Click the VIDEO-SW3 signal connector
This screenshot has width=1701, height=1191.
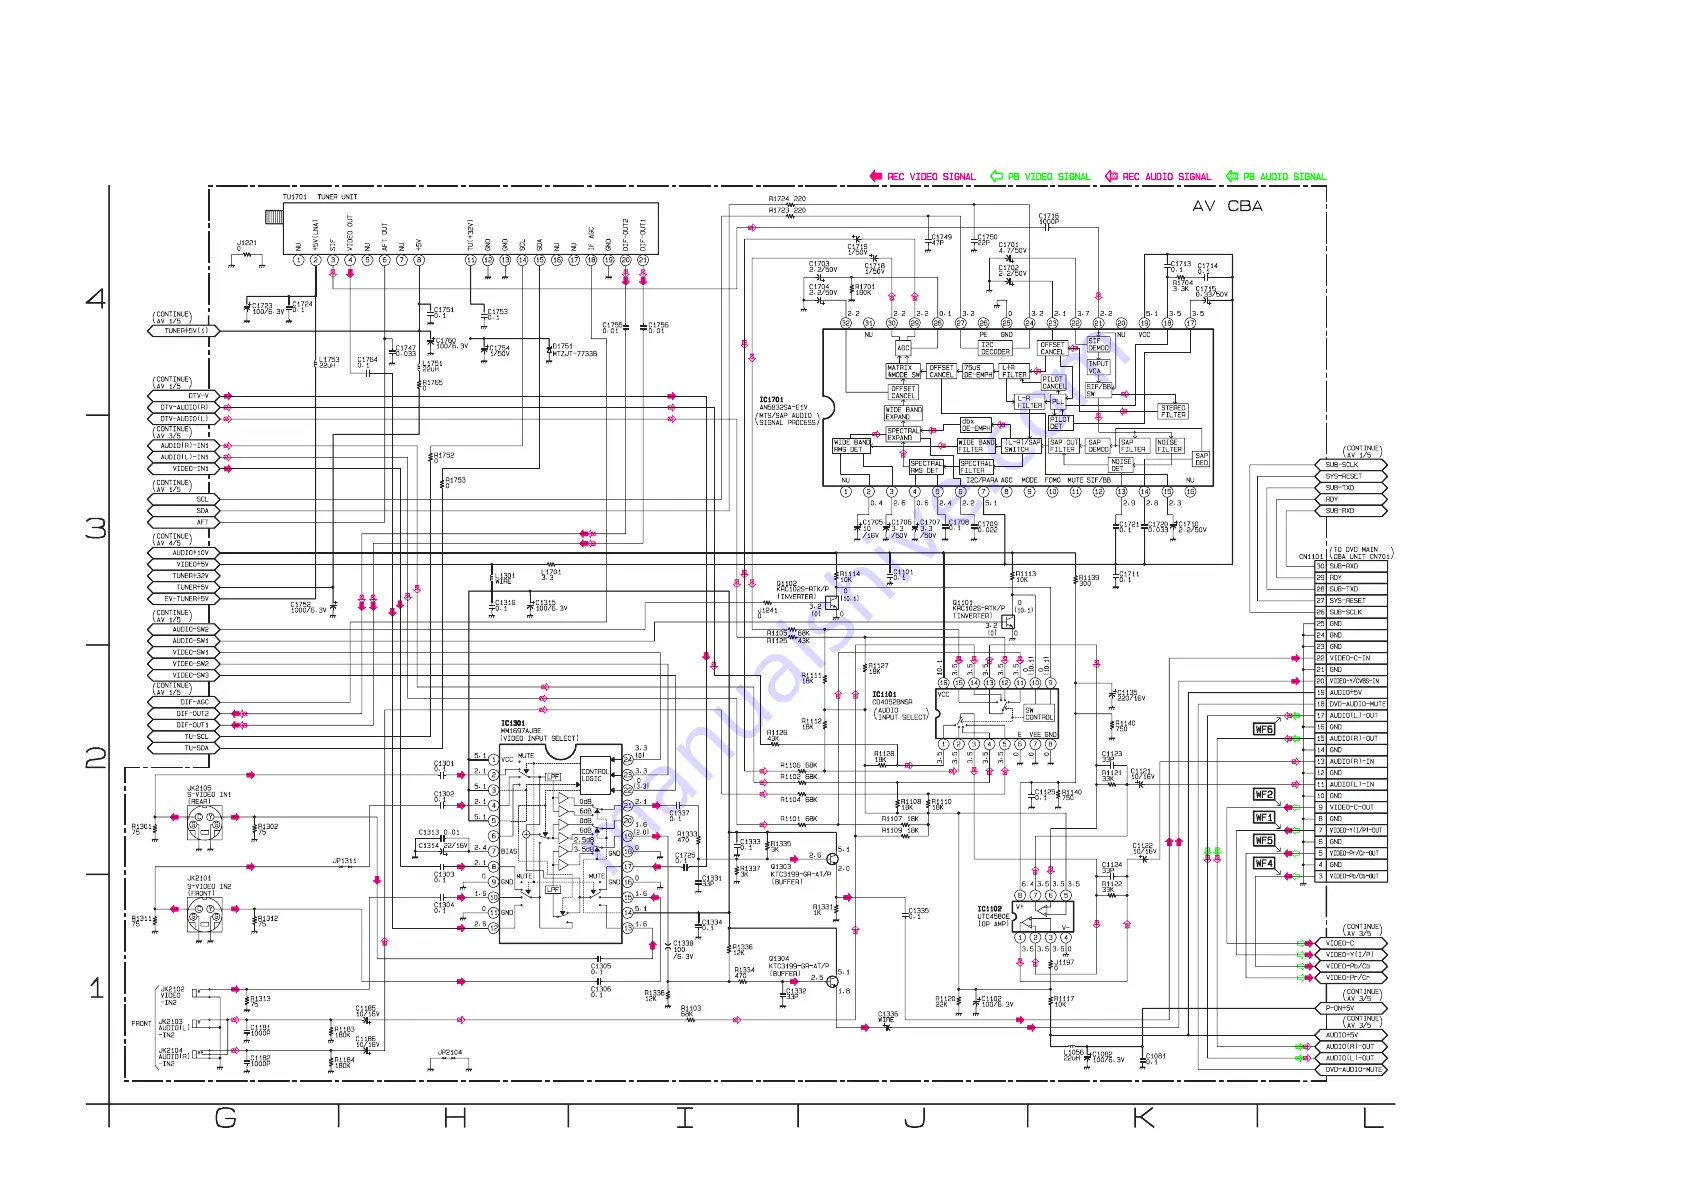pyautogui.click(x=185, y=675)
